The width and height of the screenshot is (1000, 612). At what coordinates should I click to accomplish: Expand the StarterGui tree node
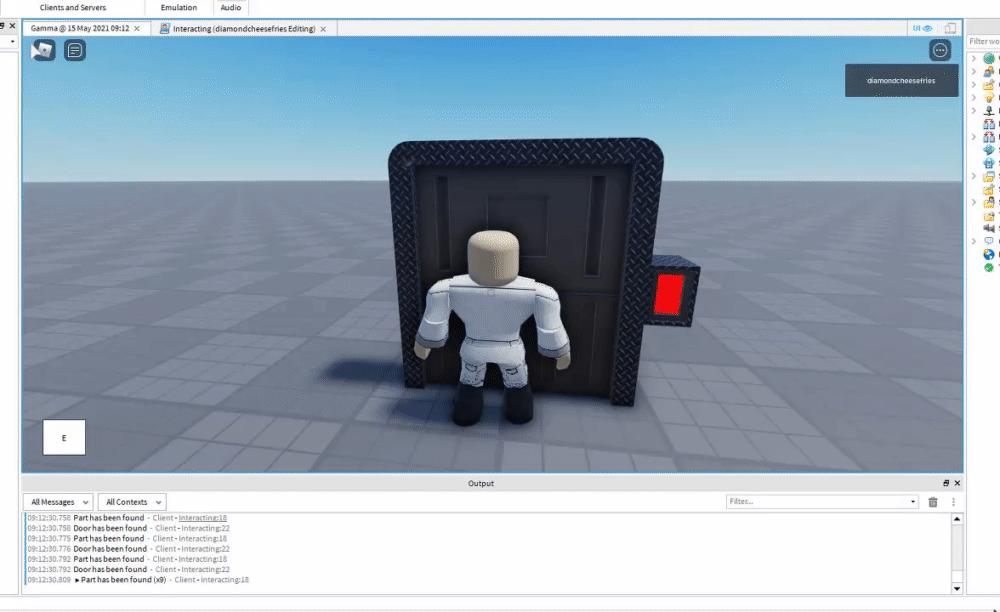(974, 176)
